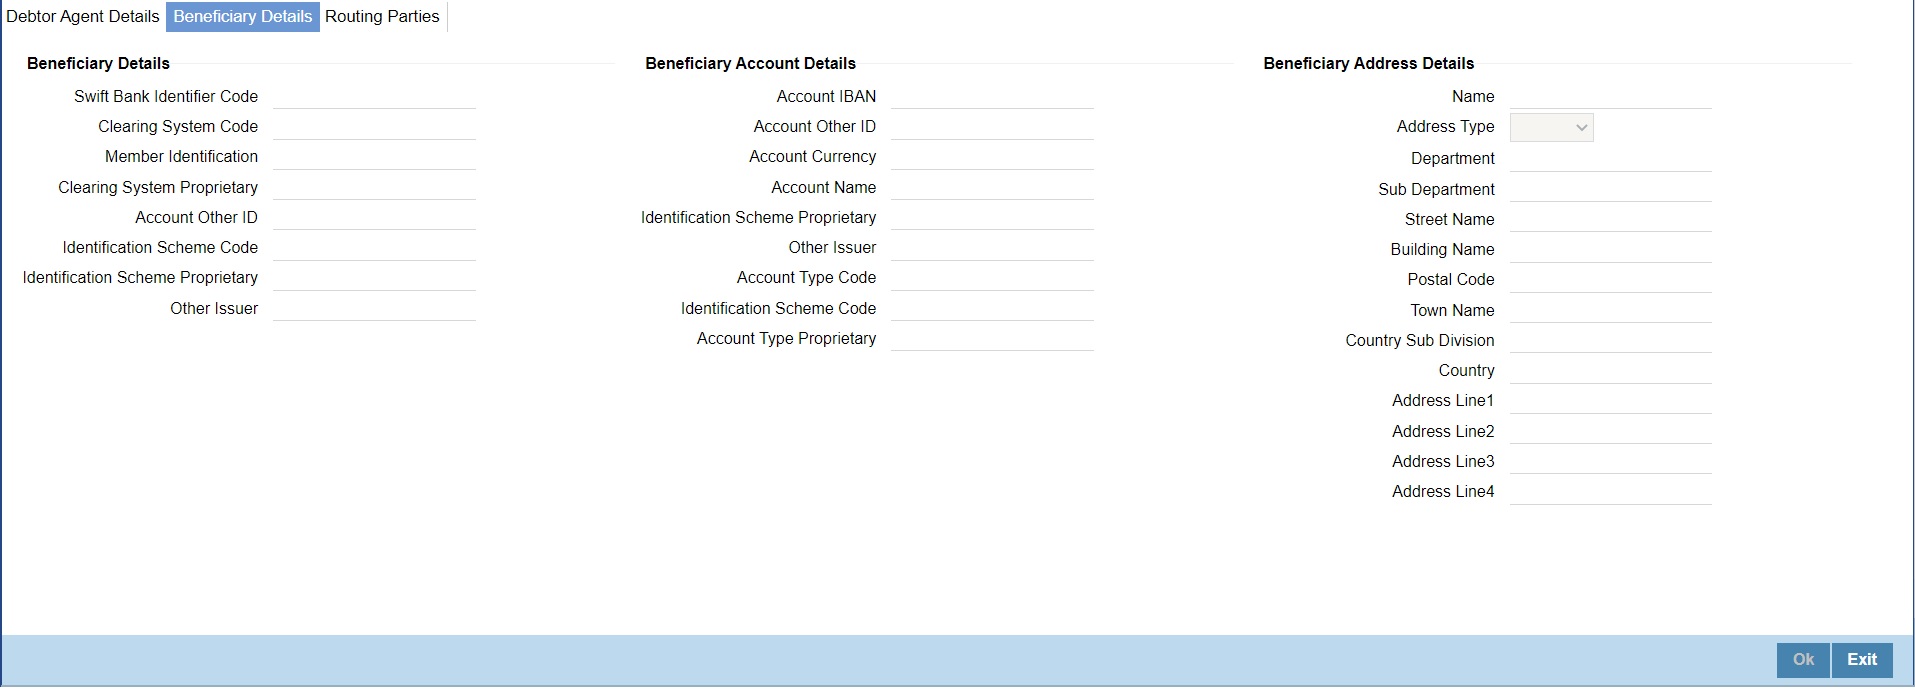
Task: Click the Exit button
Action: (1862, 660)
